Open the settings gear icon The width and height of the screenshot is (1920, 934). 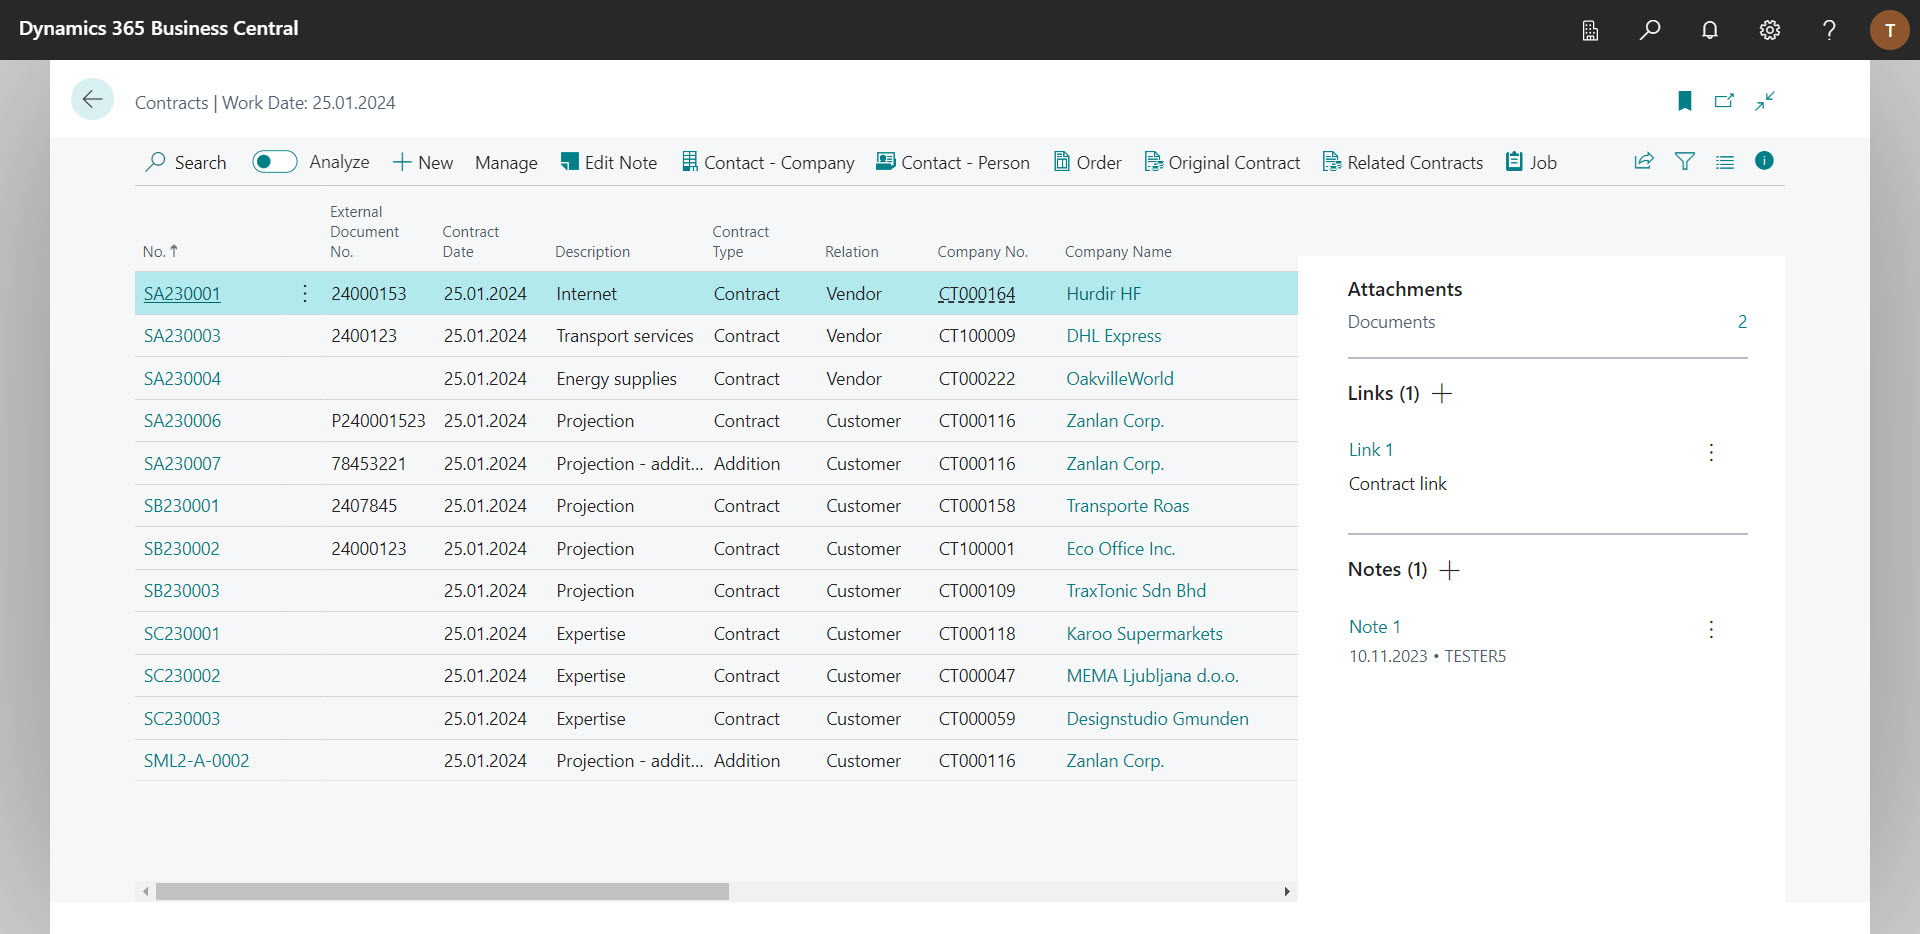tap(1769, 30)
